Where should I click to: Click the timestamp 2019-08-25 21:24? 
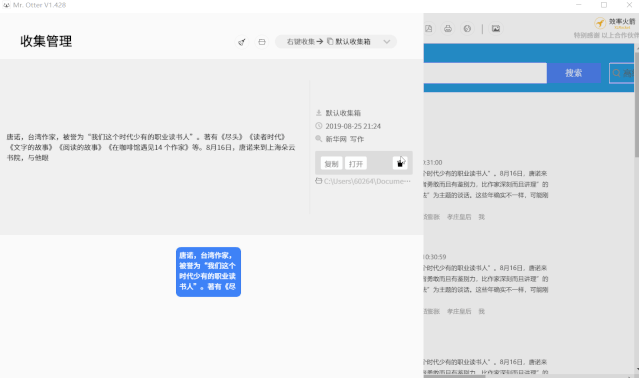coord(353,126)
